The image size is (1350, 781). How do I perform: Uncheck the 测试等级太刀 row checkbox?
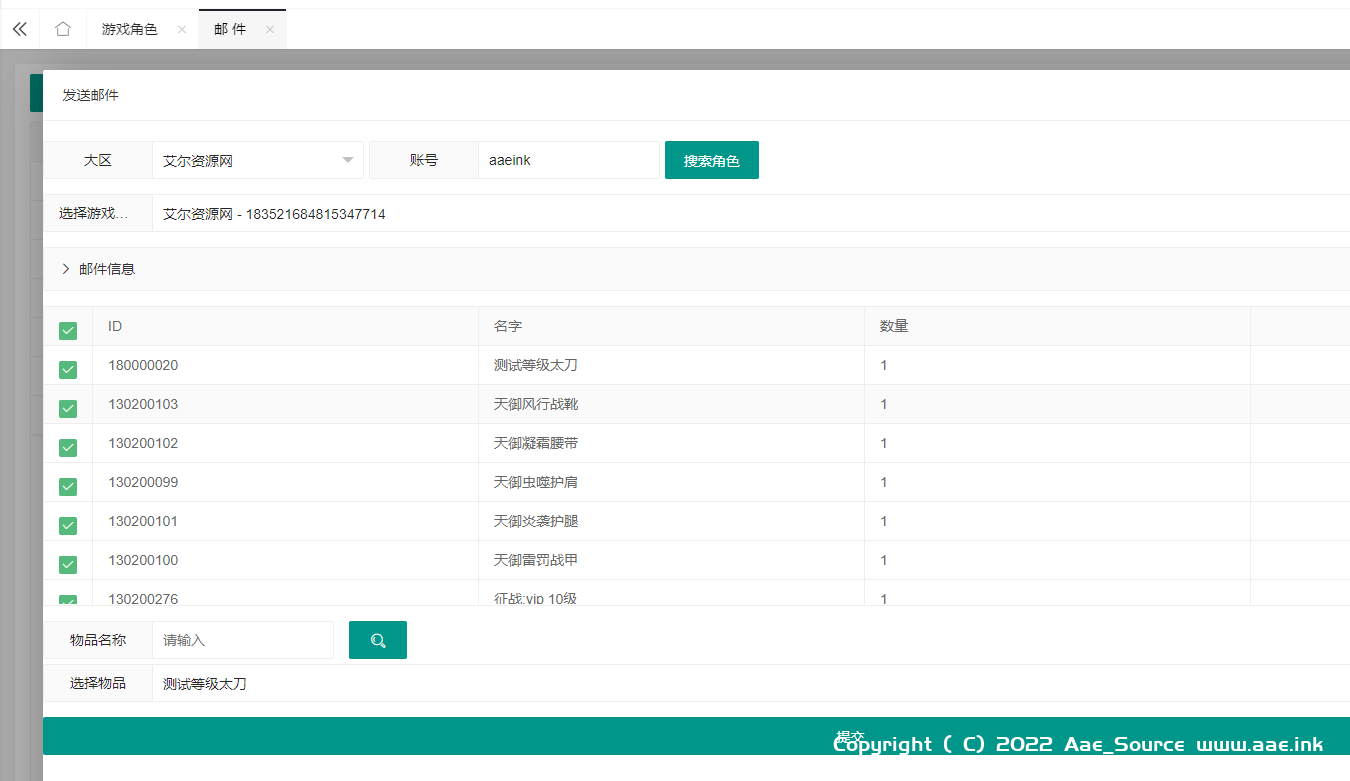(67, 369)
